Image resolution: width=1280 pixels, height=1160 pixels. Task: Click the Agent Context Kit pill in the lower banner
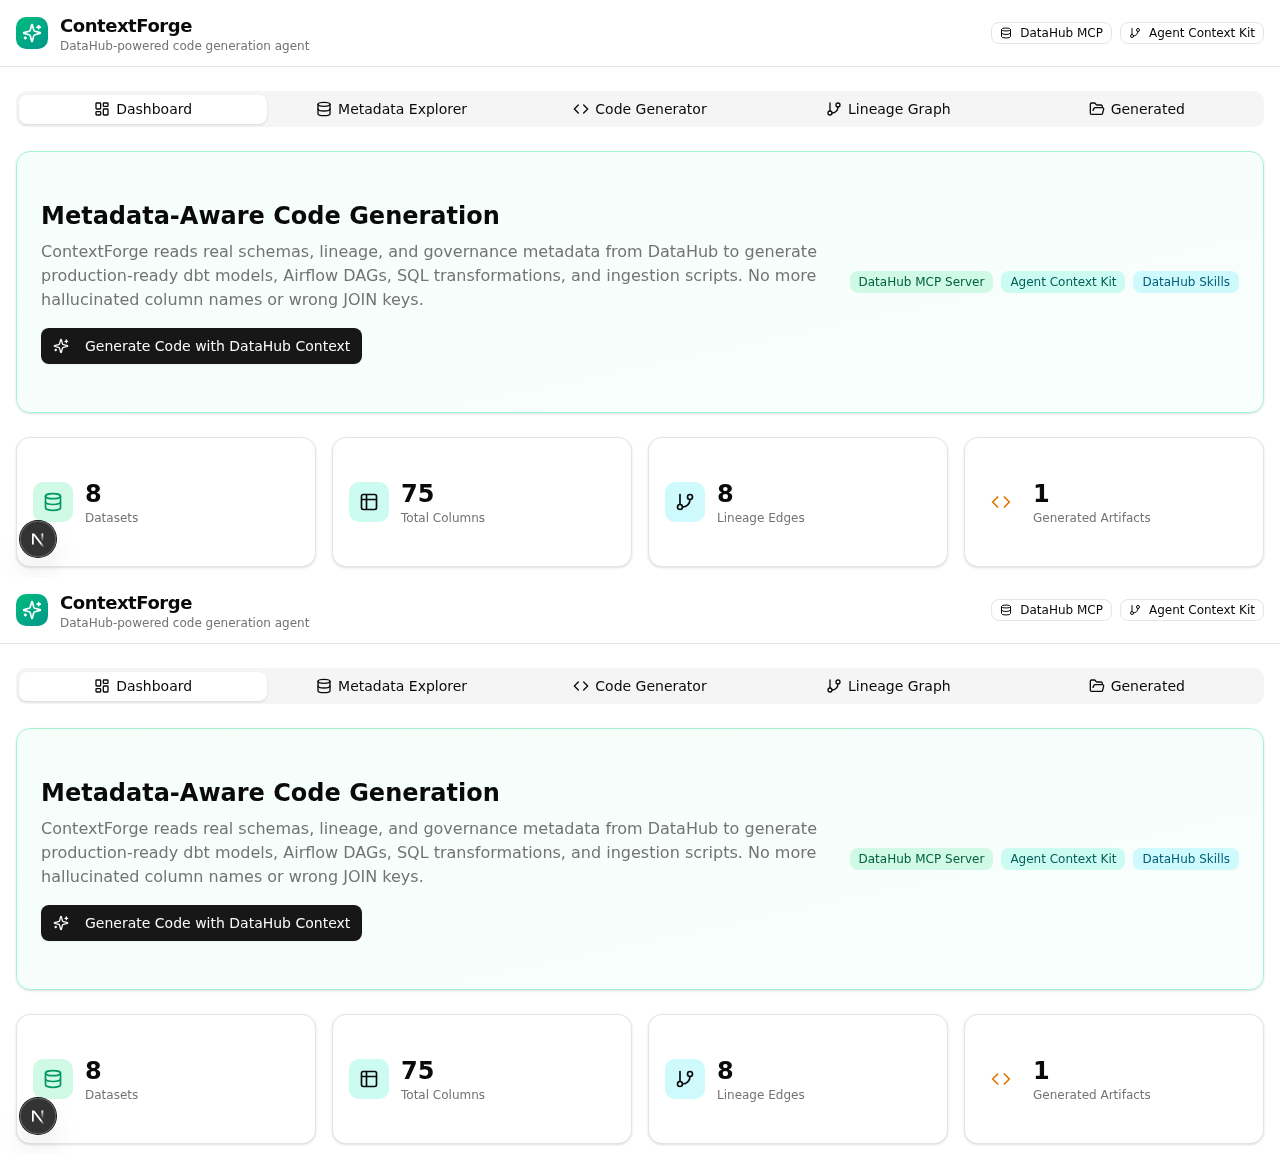point(1063,859)
